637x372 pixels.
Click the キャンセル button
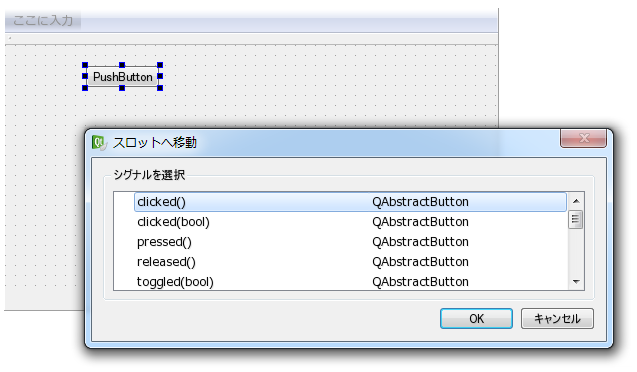click(x=557, y=318)
